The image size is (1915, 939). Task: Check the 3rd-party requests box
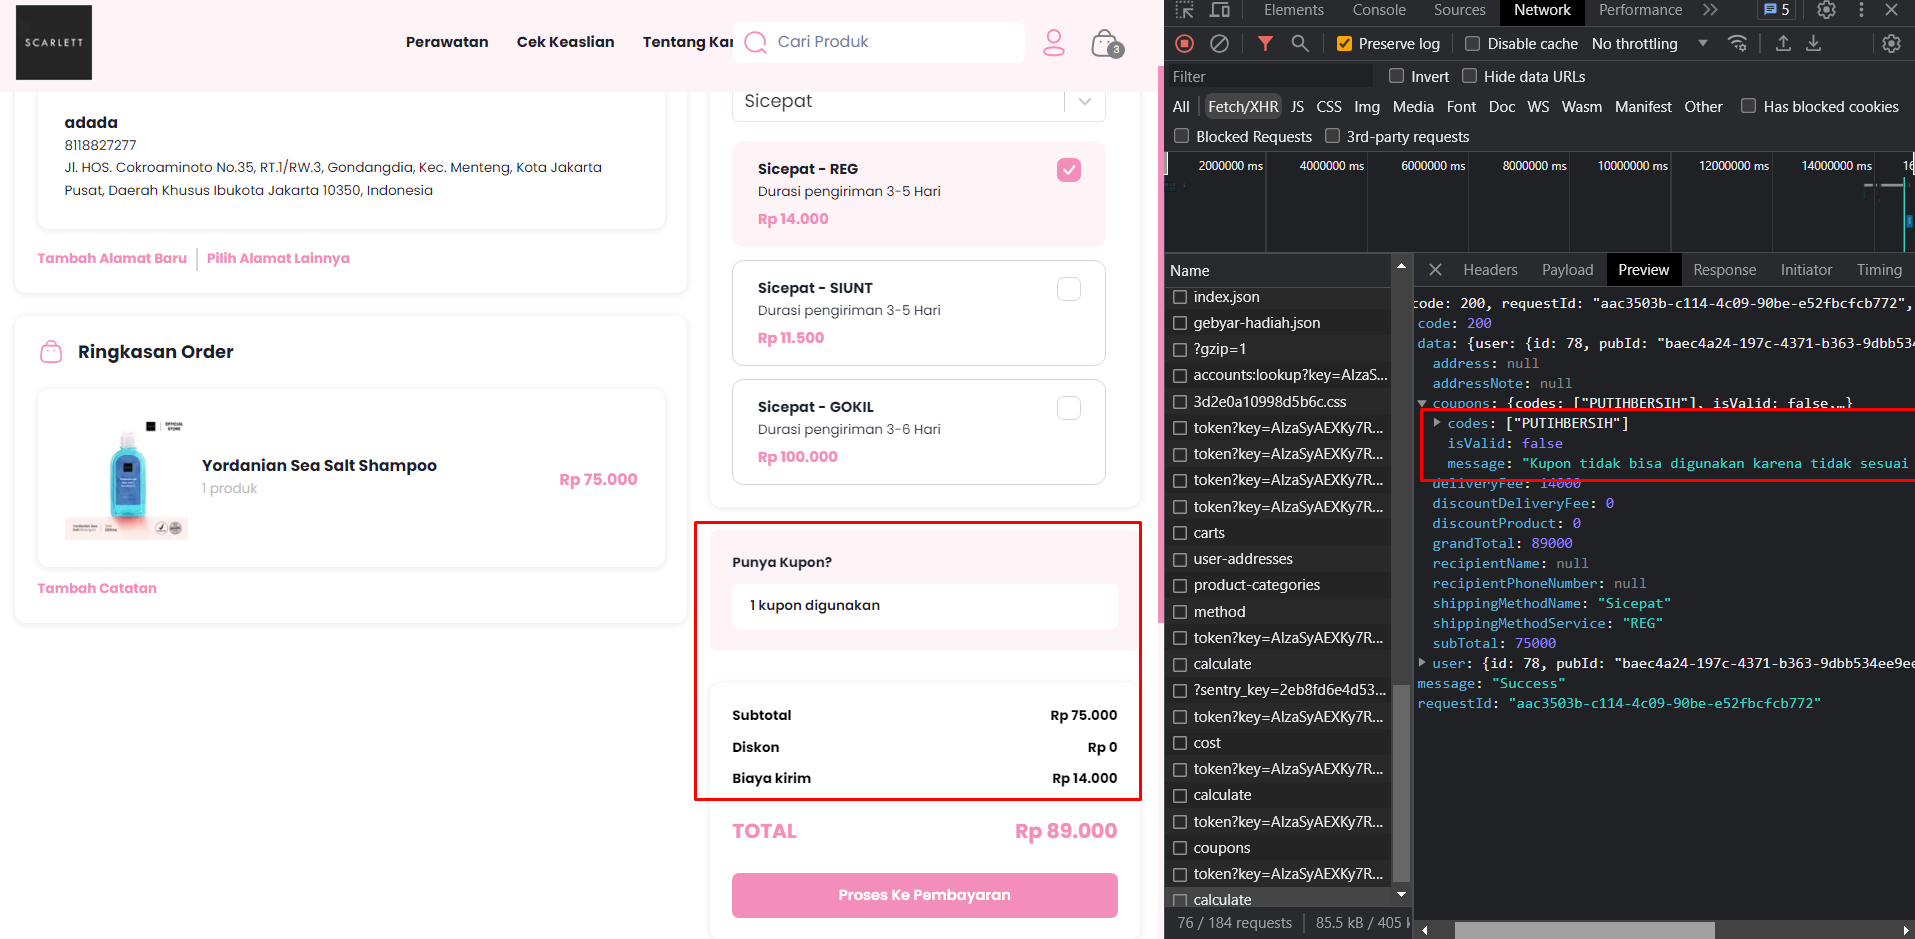1332,136
